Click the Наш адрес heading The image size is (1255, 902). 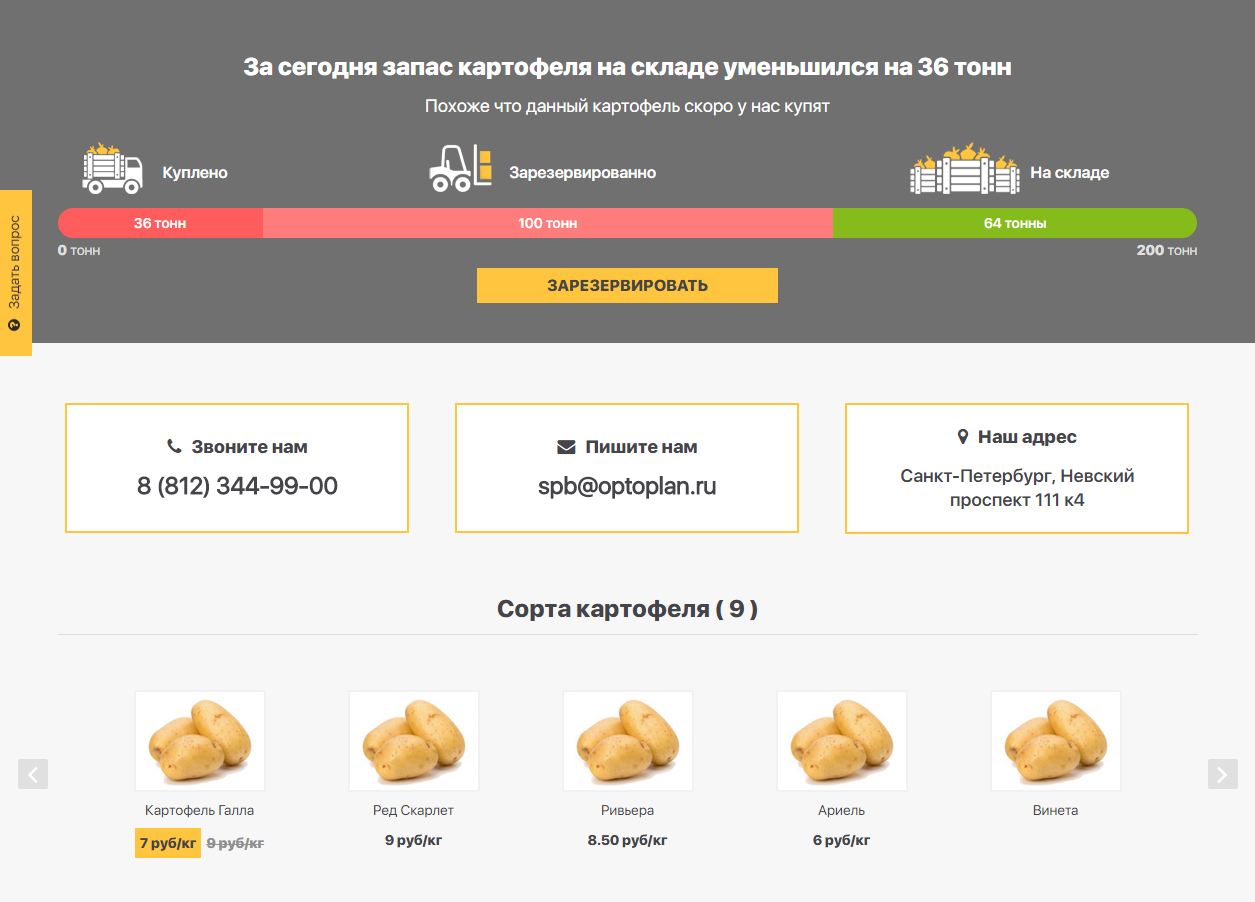1027,437
